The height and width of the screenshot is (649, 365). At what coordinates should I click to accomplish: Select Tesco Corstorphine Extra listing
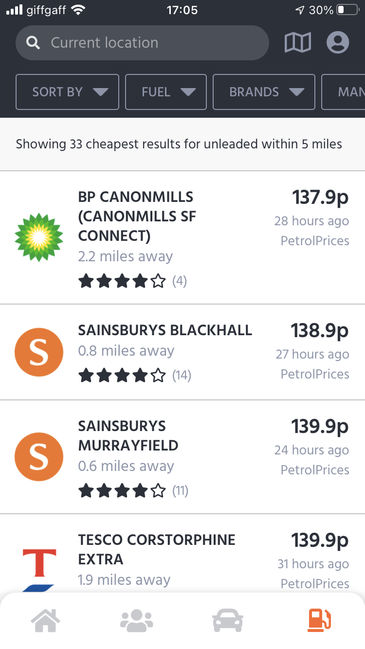pyautogui.click(x=182, y=553)
